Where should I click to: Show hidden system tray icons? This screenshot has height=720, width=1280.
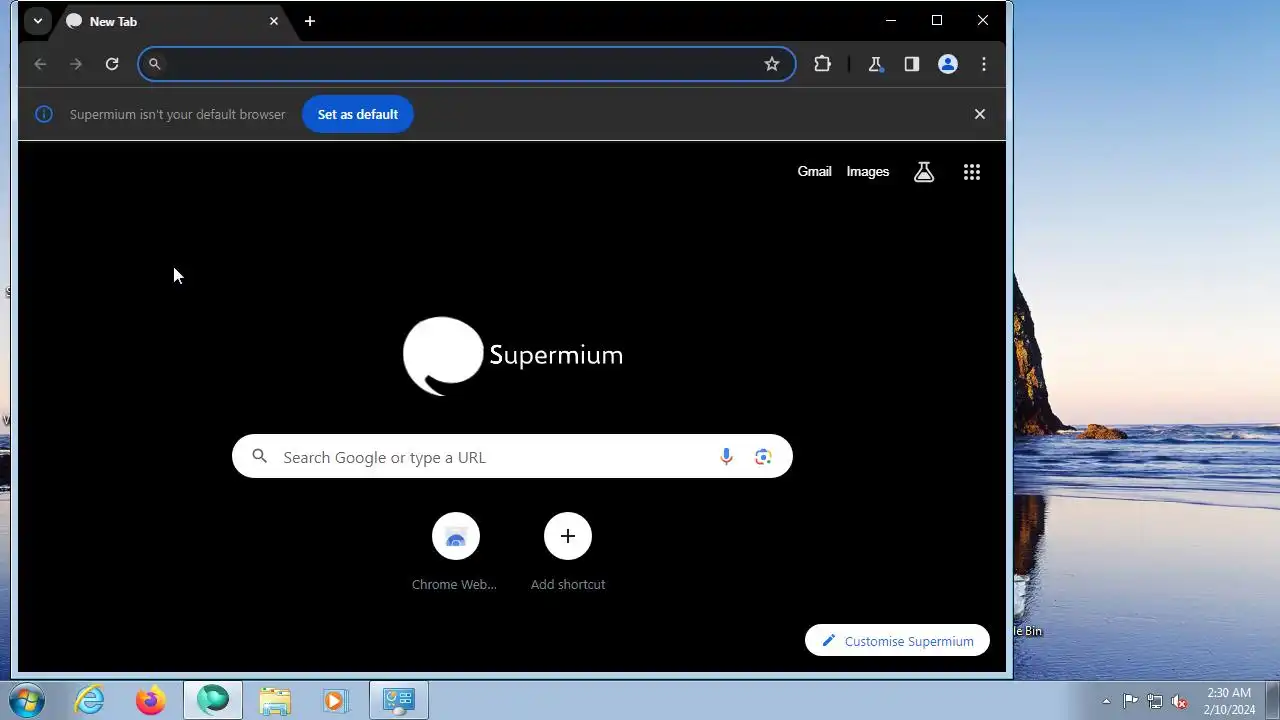1106,701
